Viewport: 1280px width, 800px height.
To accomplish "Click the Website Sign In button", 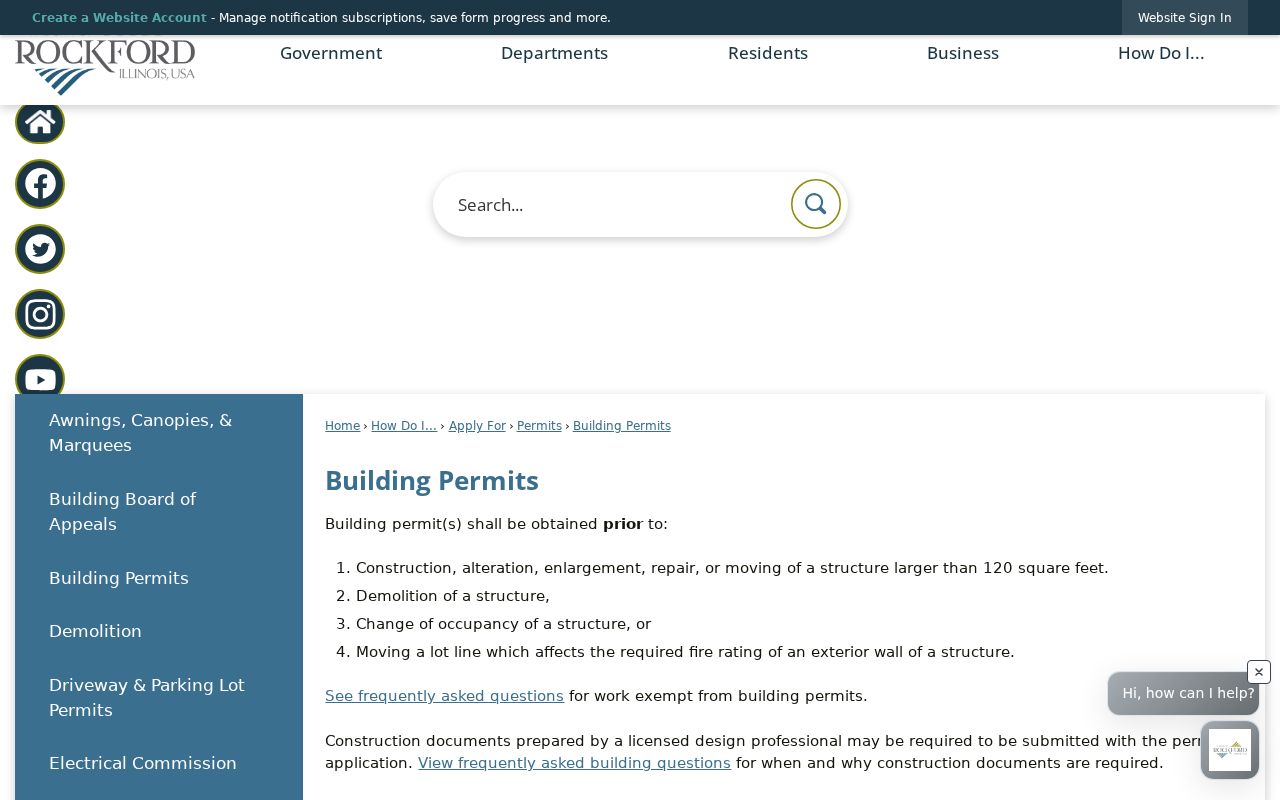I will tap(1184, 18).
